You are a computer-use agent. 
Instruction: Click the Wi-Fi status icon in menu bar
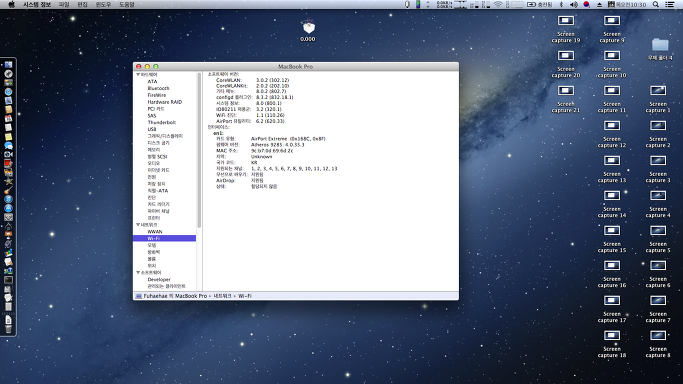coord(498,4)
